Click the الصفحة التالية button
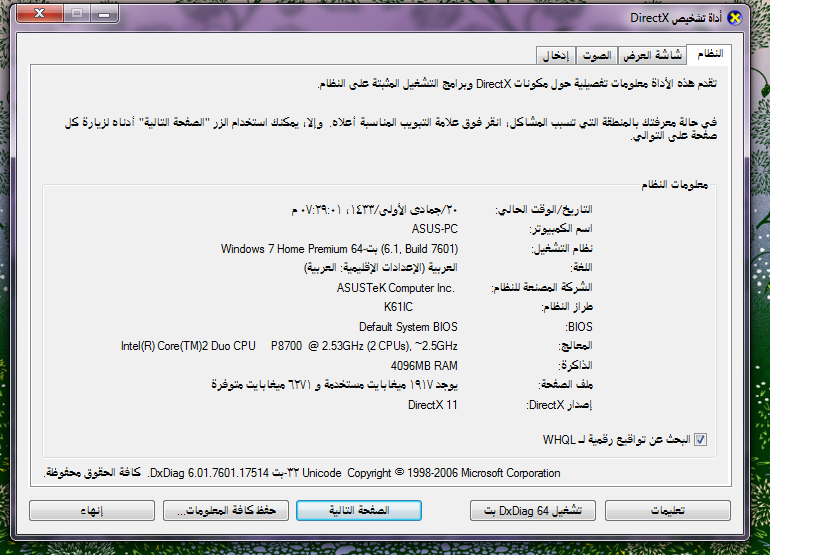Image resolution: width=819 pixels, height=555 pixels. click(x=359, y=511)
